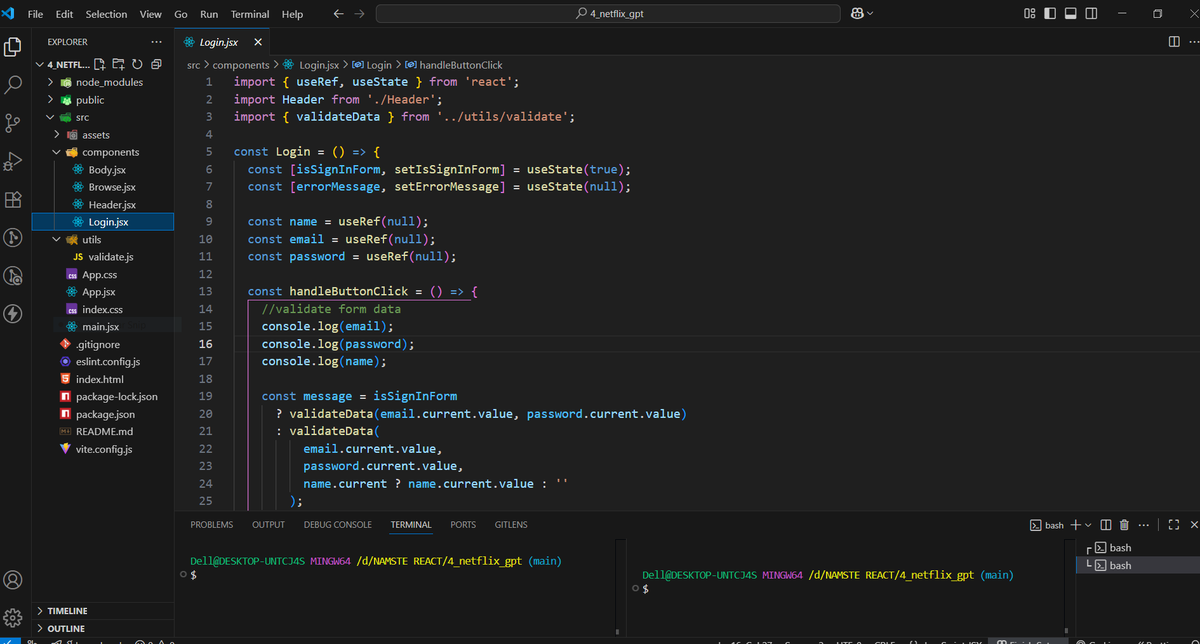Open package.json in Explorer

[x=103, y=414]
